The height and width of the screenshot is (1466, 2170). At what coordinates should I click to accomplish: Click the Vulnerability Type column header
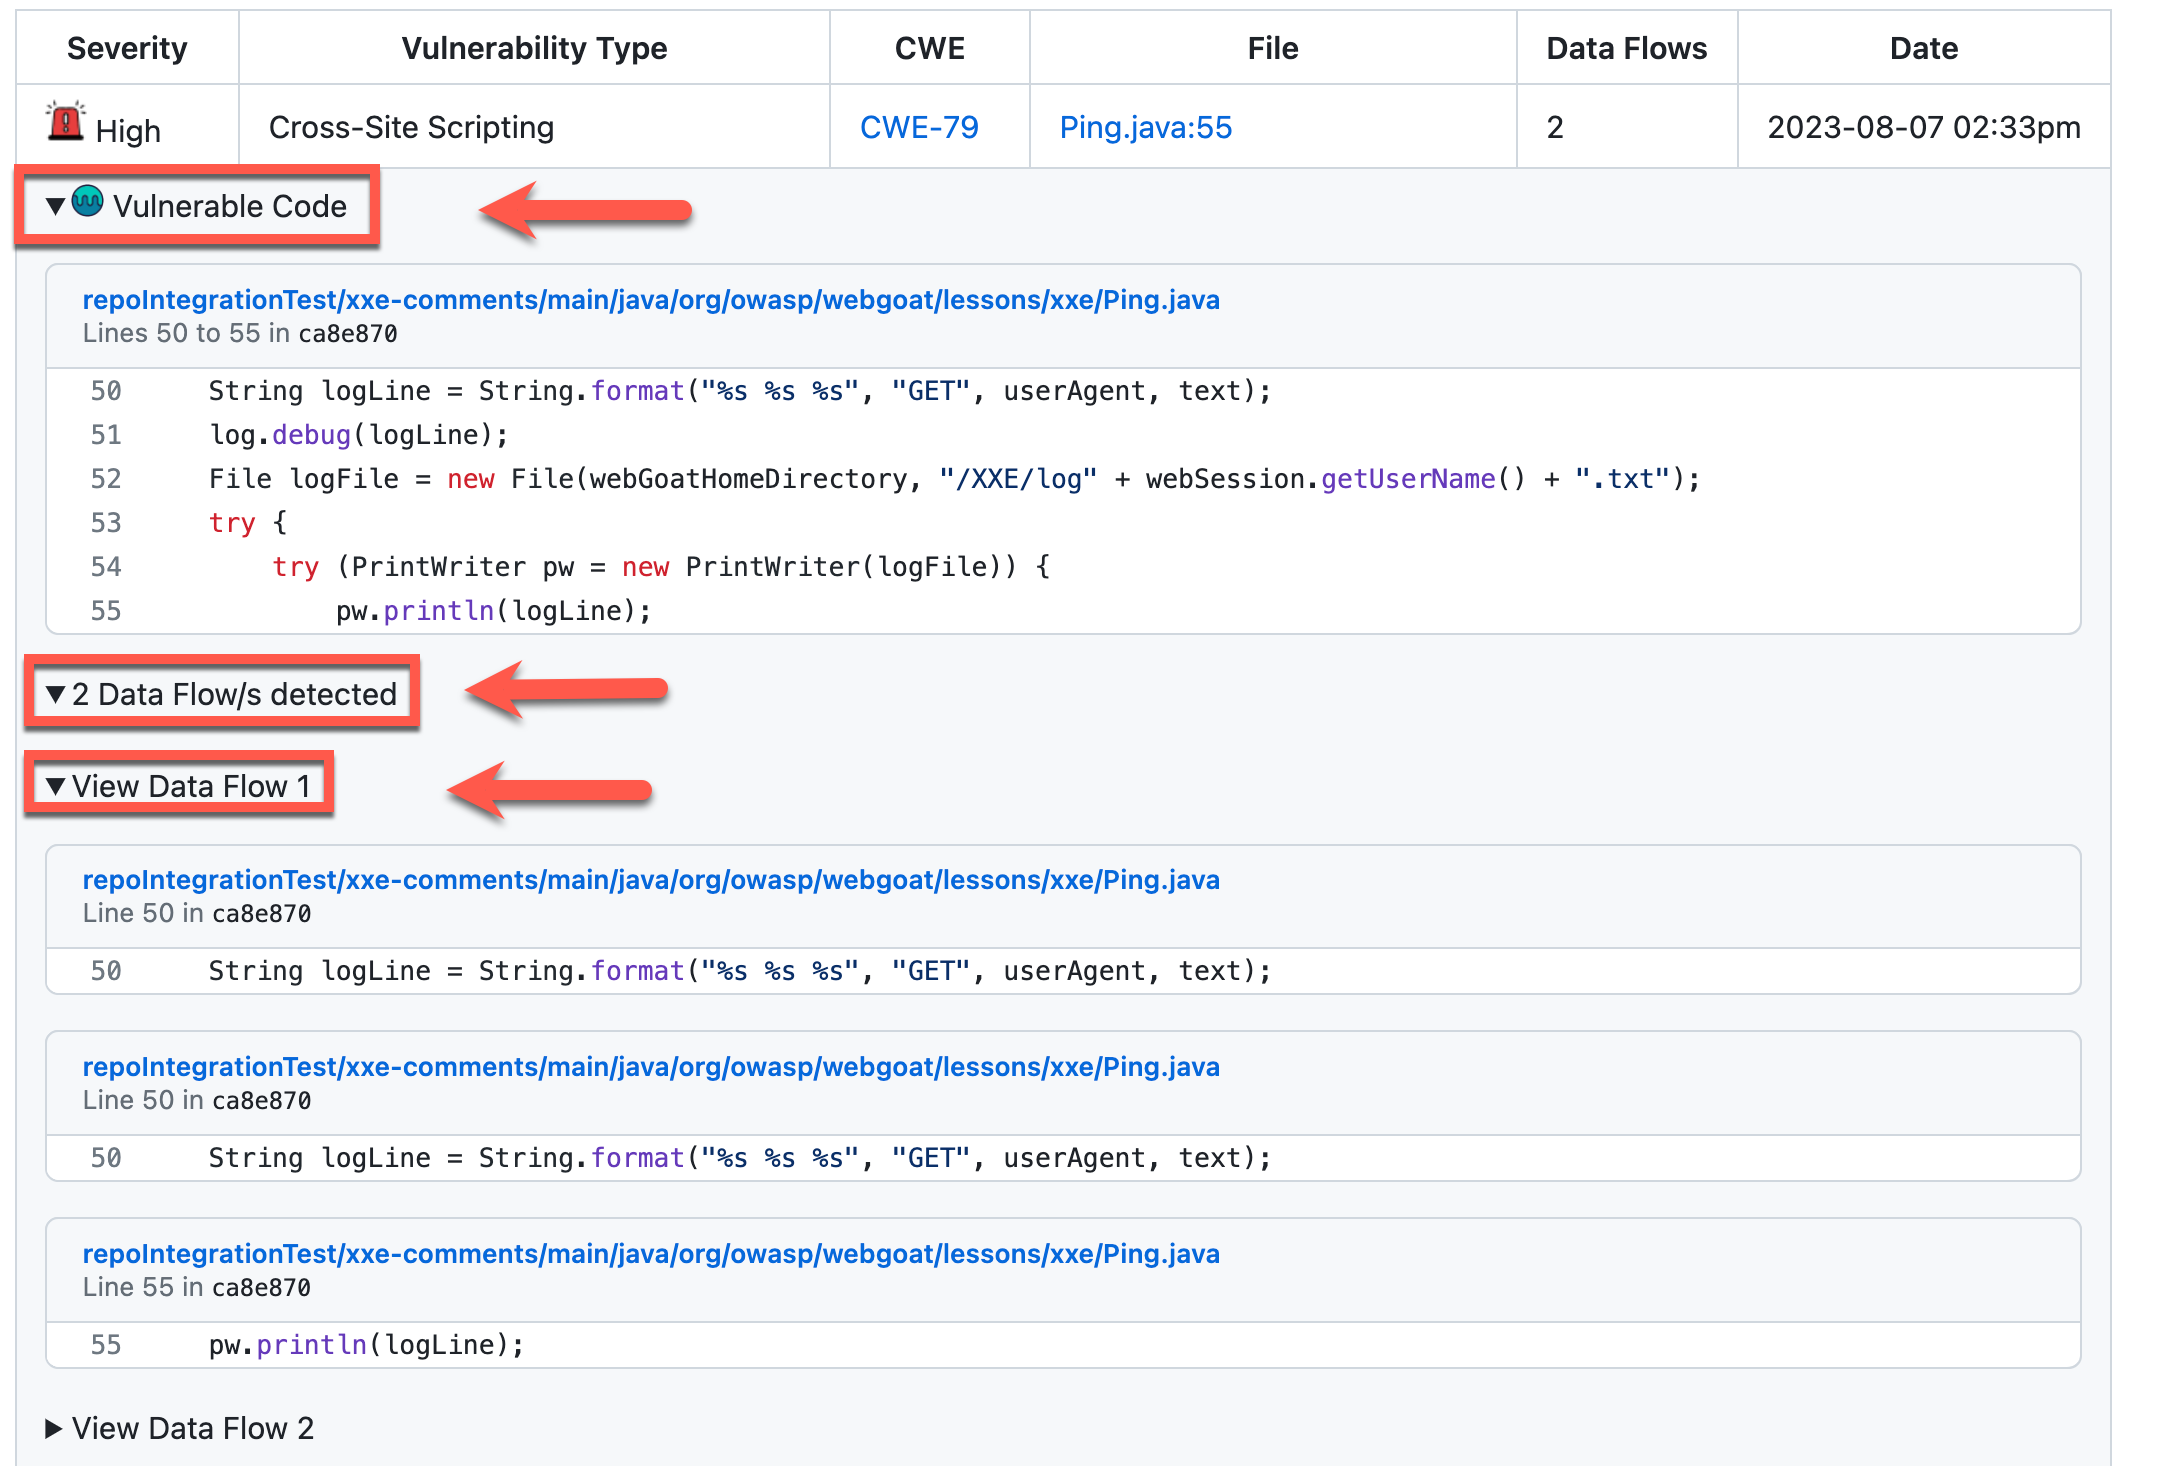tap(534, 48)
